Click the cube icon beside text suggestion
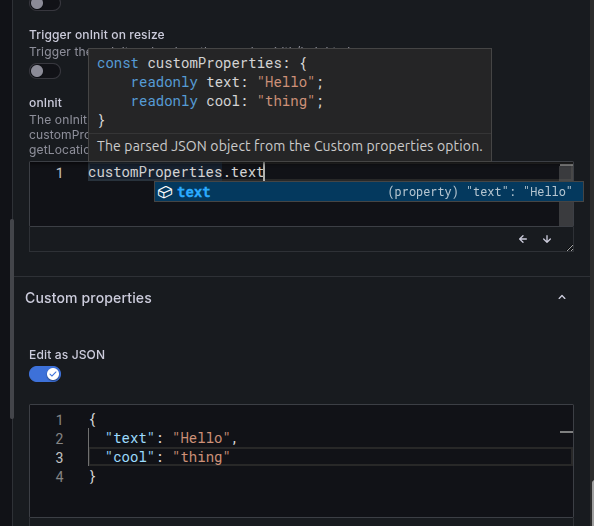594x526 pixels. click(165, 192)
